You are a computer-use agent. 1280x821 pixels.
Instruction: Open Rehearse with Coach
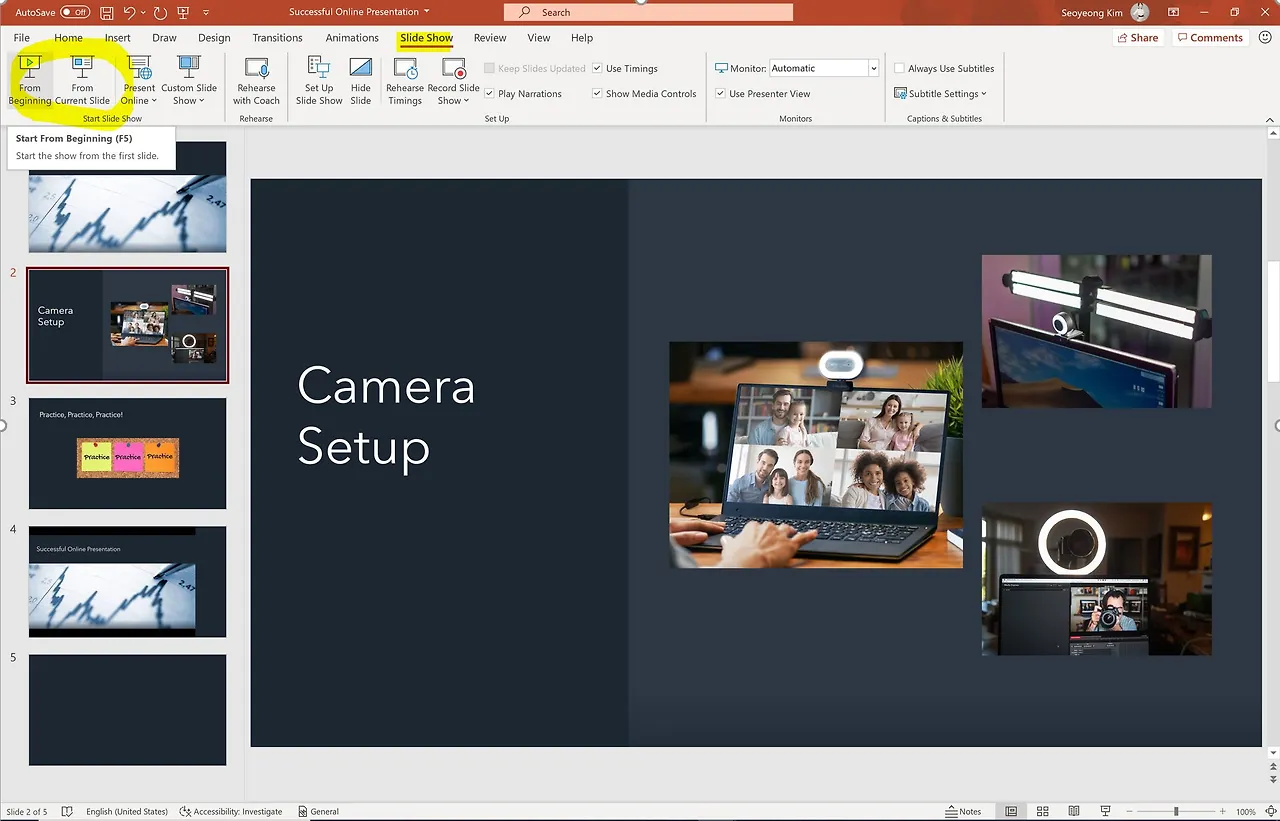pyautogui.click(x=256, y=80)
